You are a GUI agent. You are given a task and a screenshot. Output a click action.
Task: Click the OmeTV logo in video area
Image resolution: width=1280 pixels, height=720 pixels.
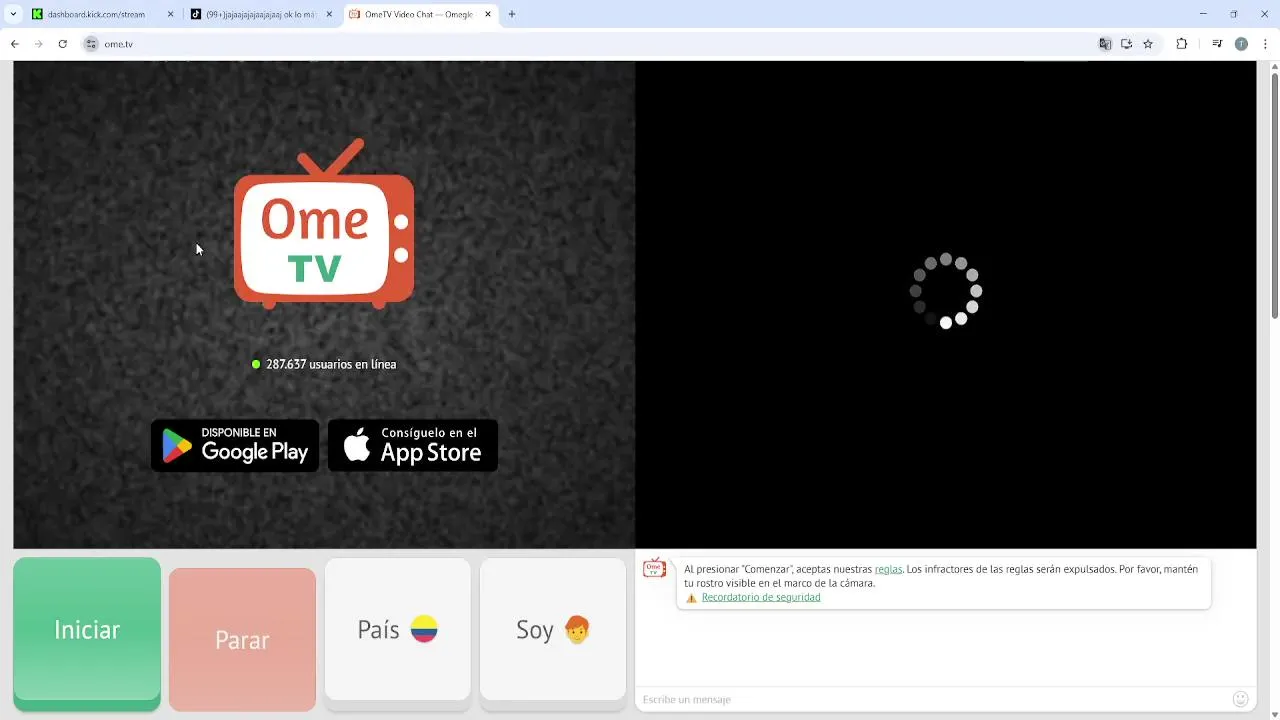point(324,224)
